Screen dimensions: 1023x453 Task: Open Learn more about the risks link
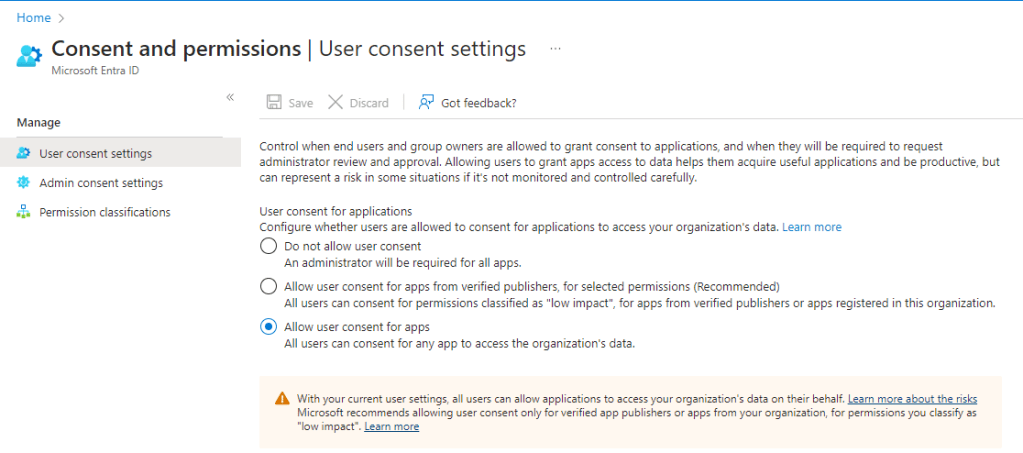912,398
